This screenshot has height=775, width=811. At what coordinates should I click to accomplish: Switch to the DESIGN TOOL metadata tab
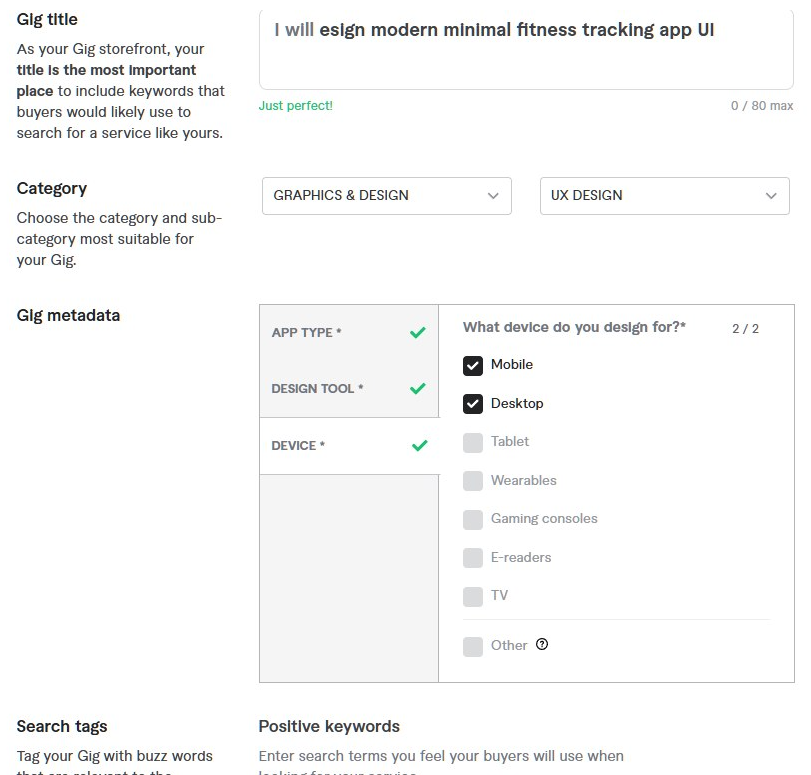click(x=349, y=389)
